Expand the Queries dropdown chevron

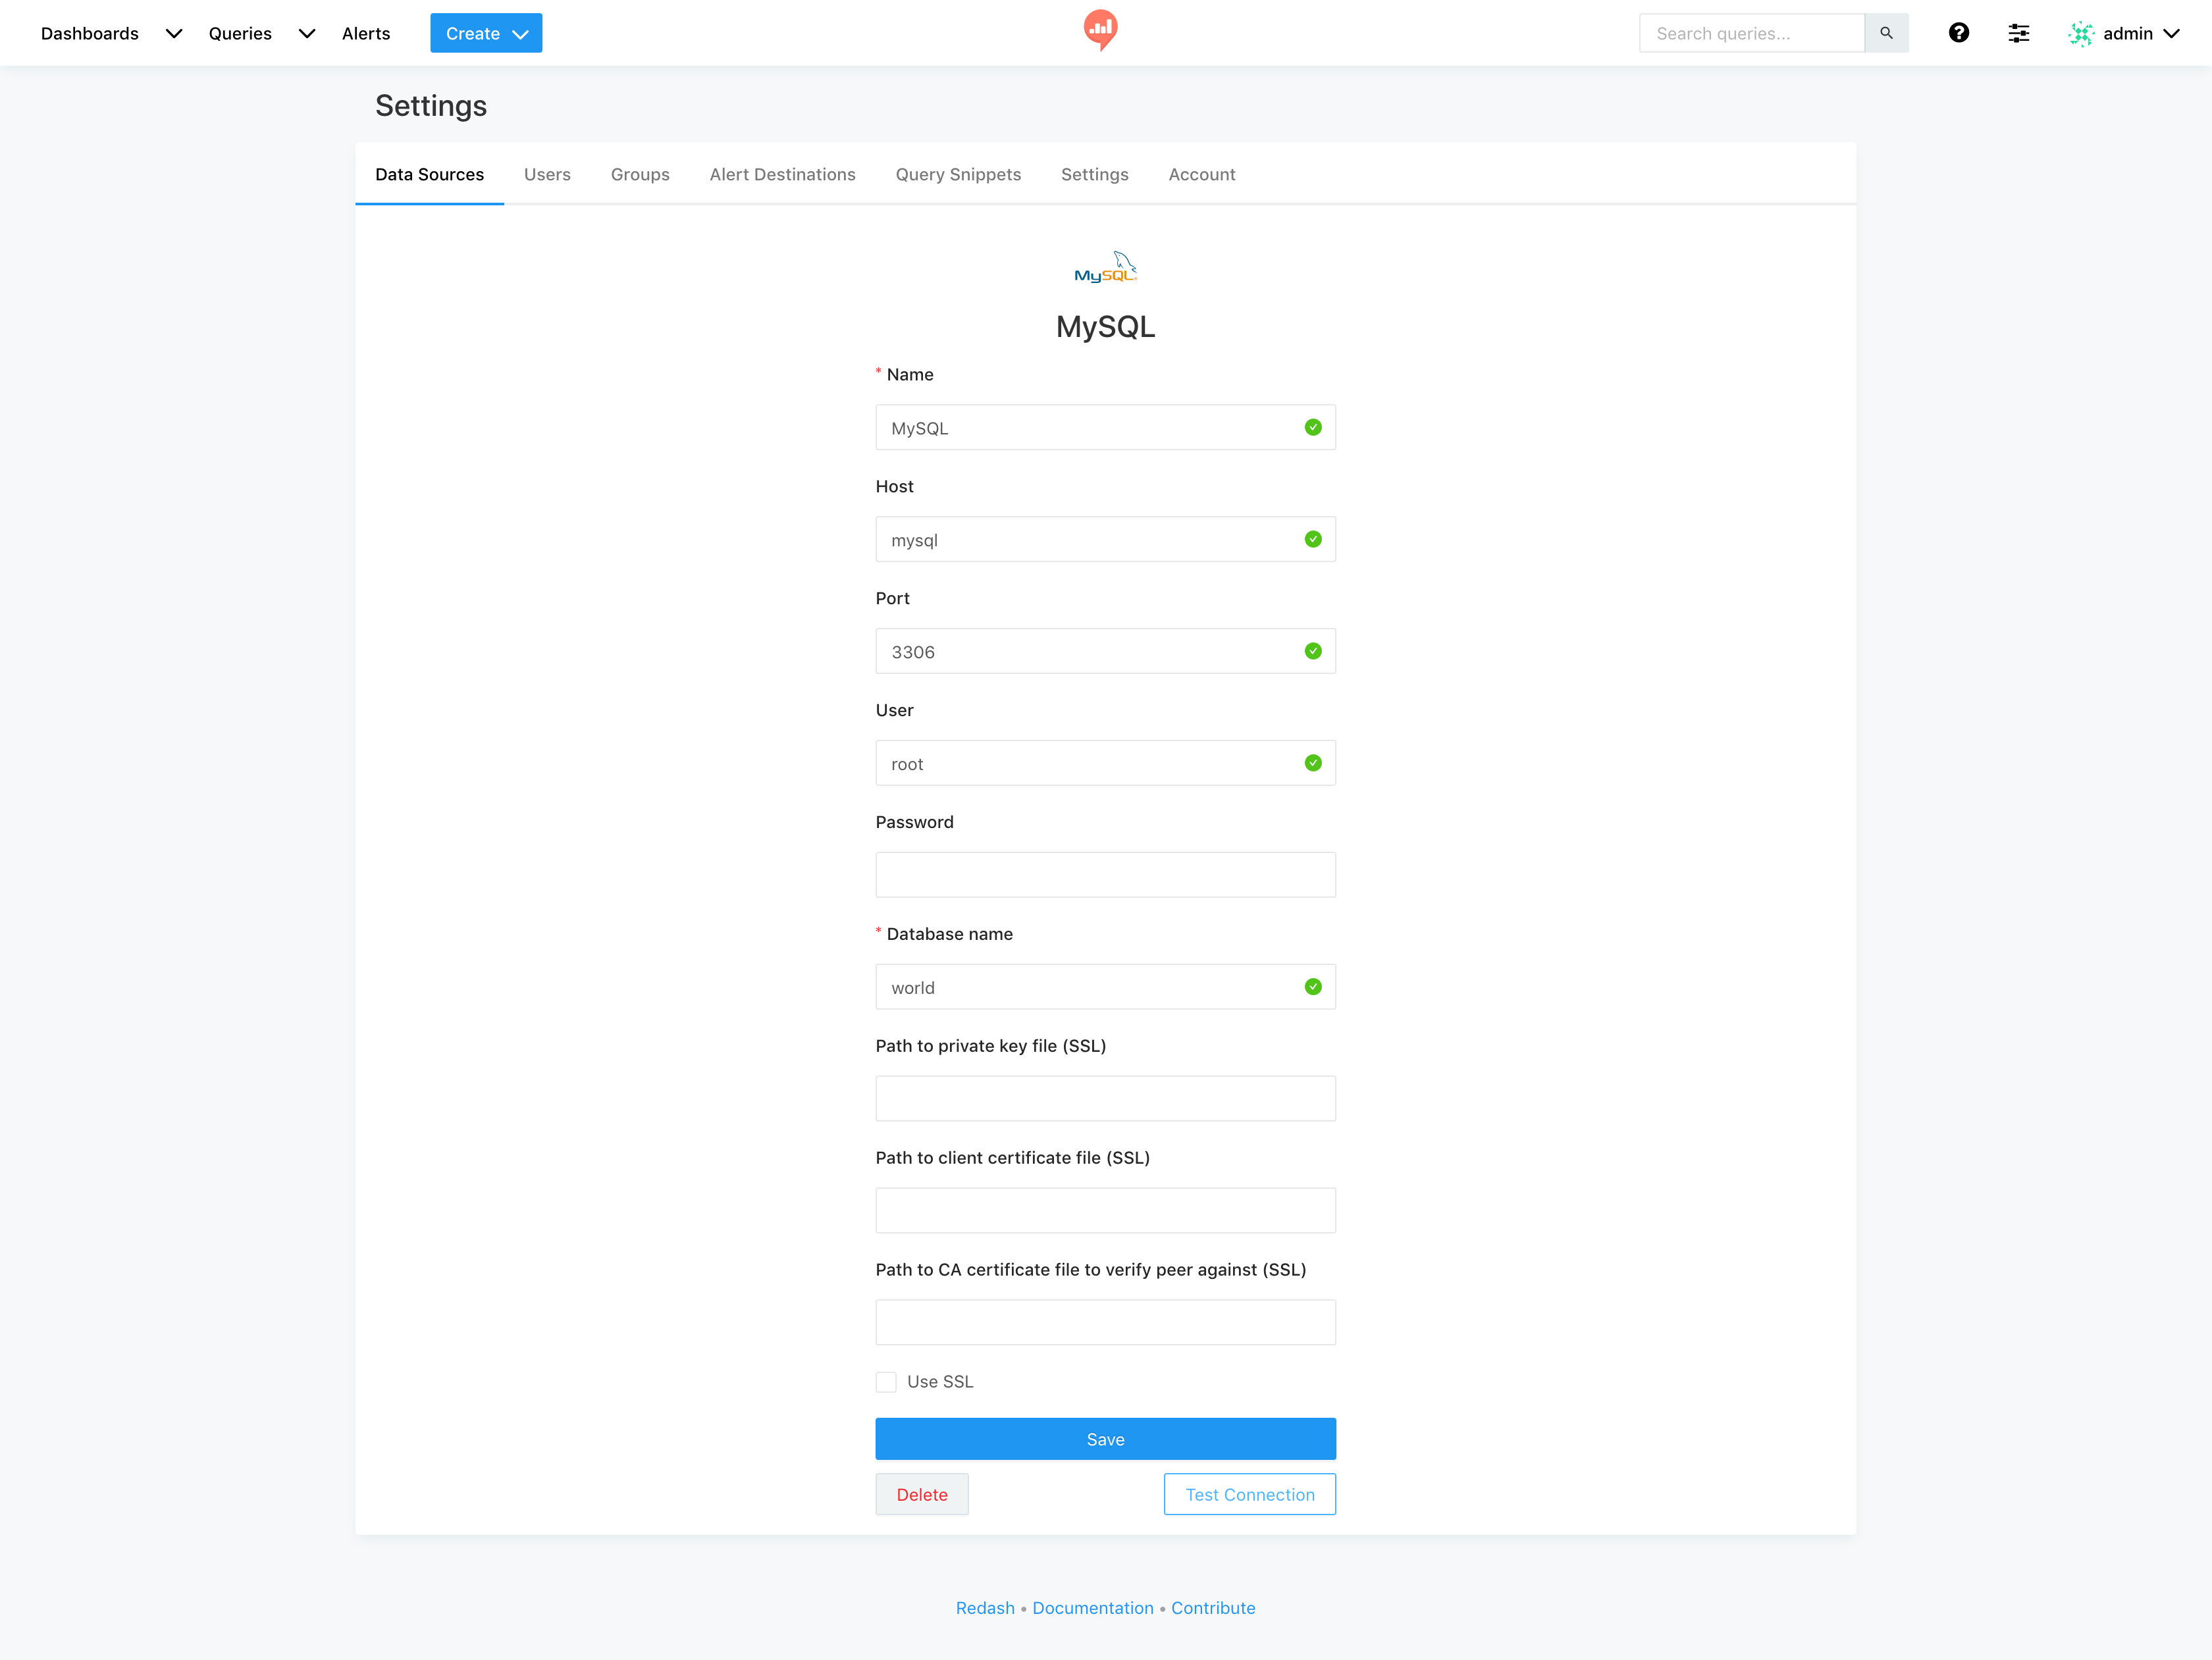(x=306, y=33)
